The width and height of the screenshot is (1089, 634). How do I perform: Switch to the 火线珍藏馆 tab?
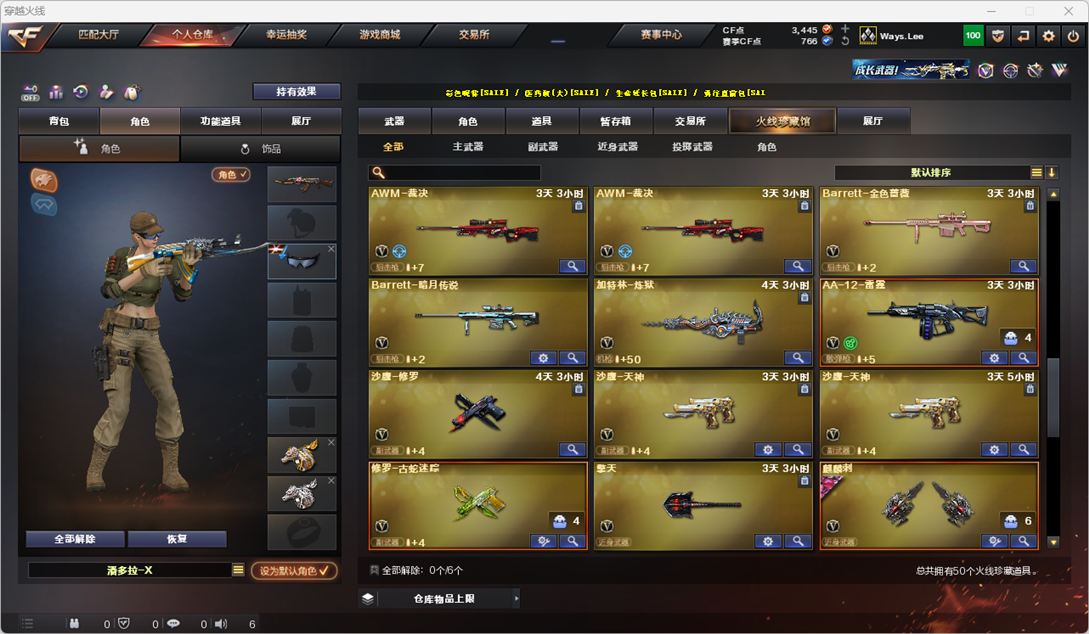pos(783,121)
